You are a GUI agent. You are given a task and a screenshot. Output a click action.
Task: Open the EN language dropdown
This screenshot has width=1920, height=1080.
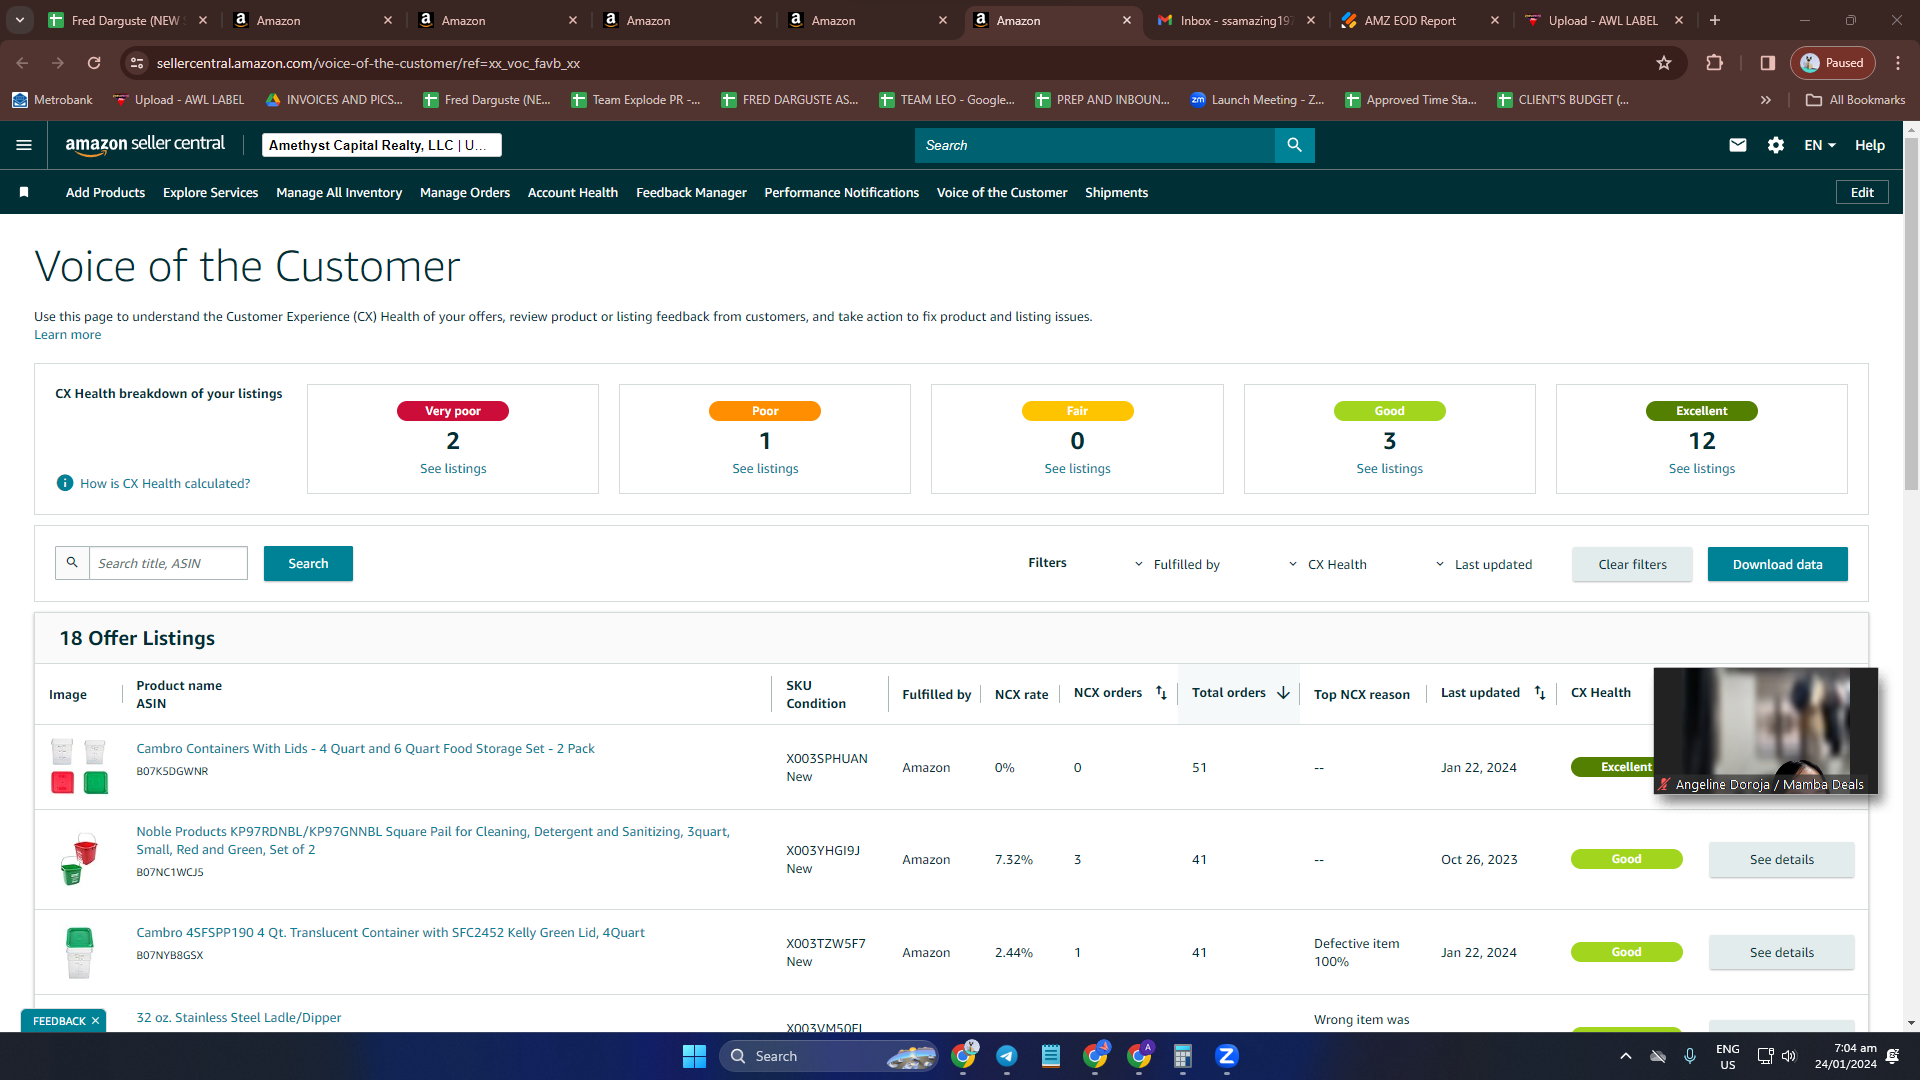tap(1820, 145)
